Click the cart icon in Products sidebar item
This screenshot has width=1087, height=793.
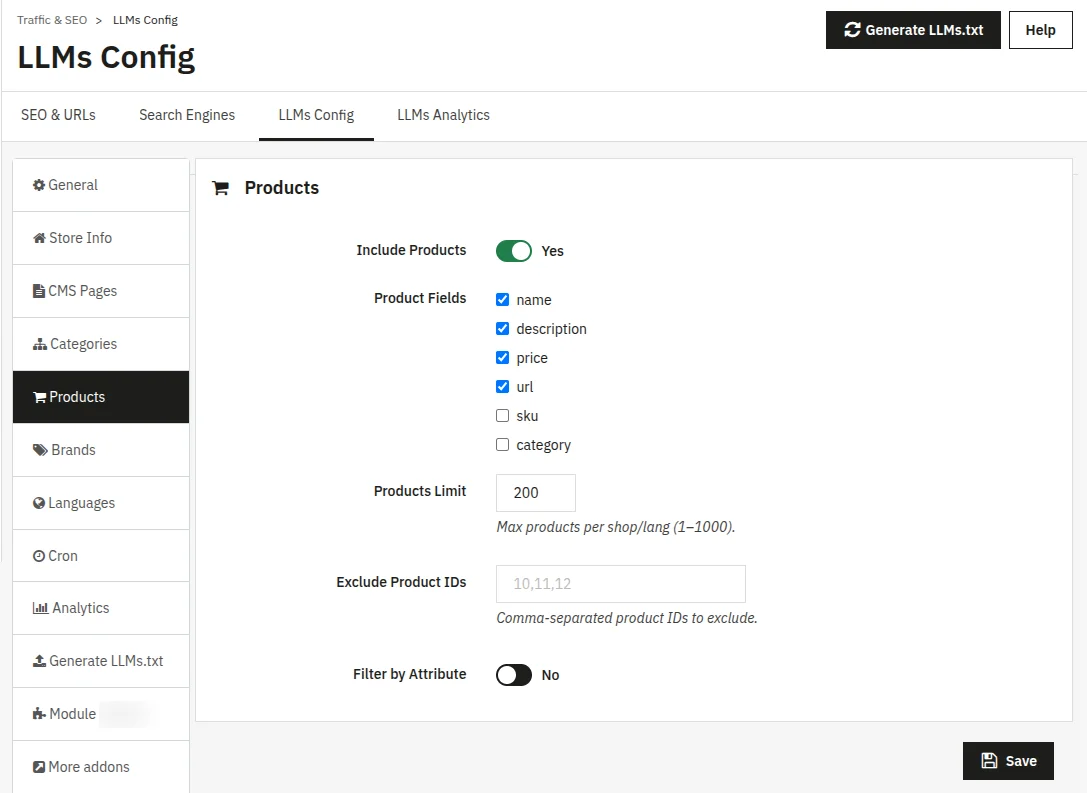[x=40, y=397]
